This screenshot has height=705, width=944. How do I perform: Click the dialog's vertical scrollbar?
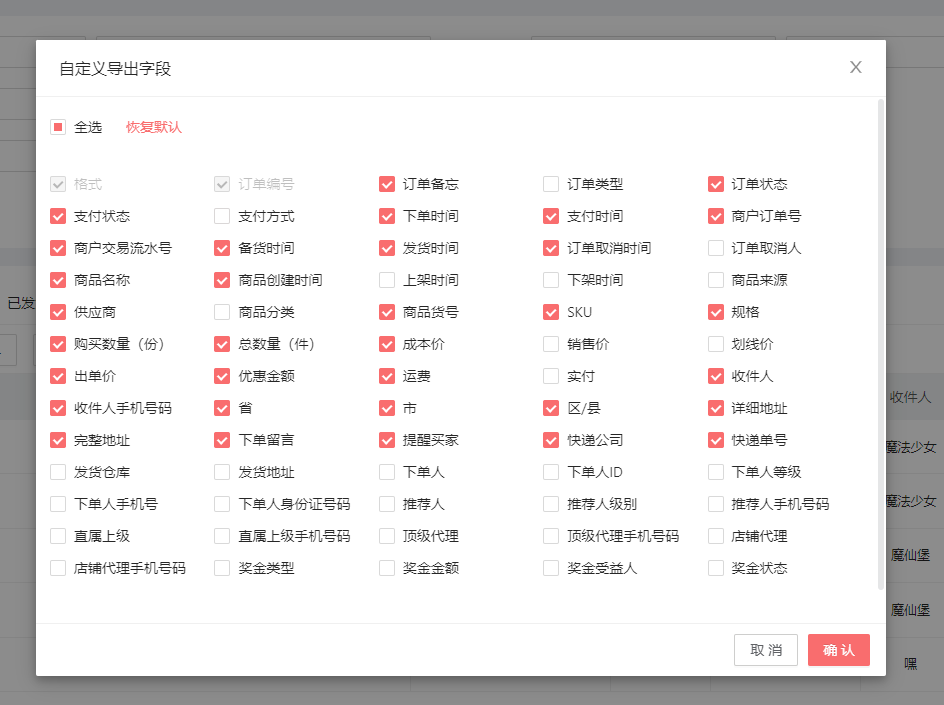click(880, 340)
